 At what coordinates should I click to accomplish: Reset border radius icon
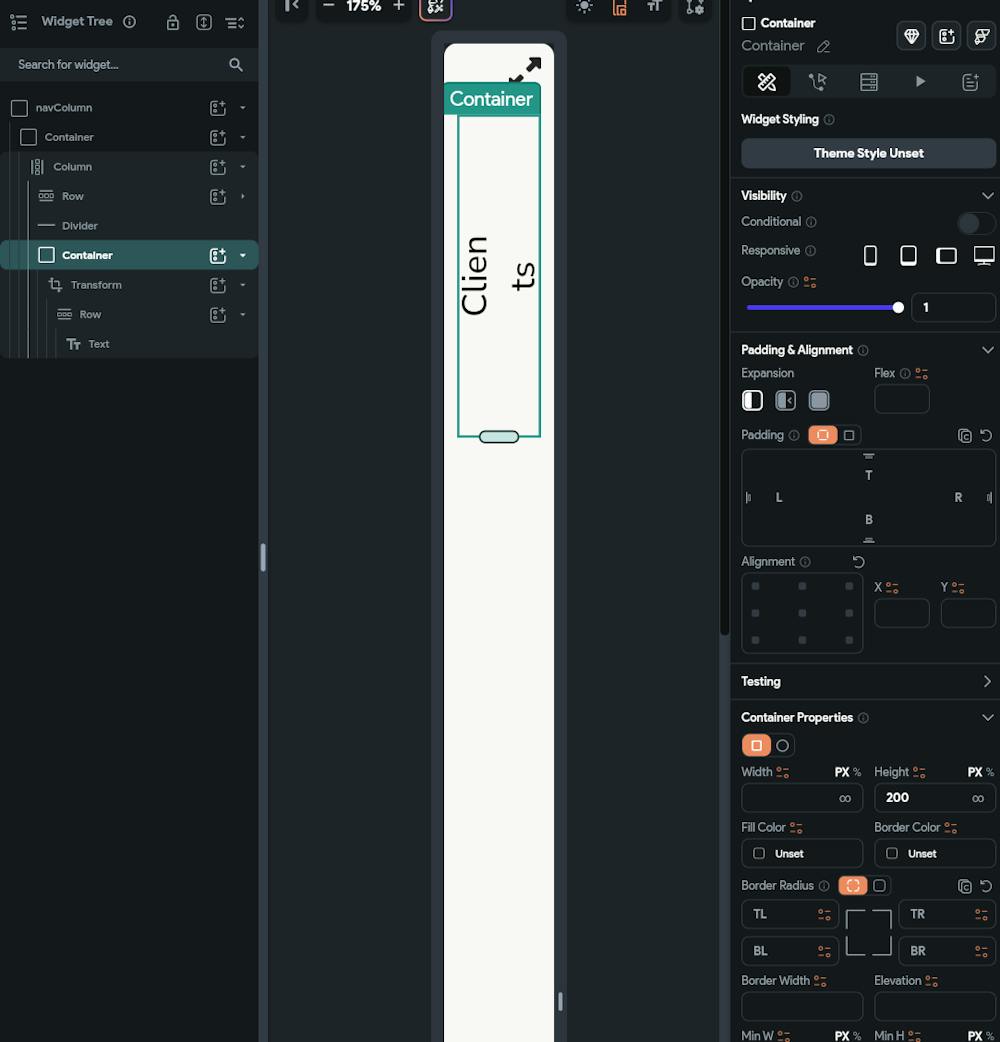point(986,886)
